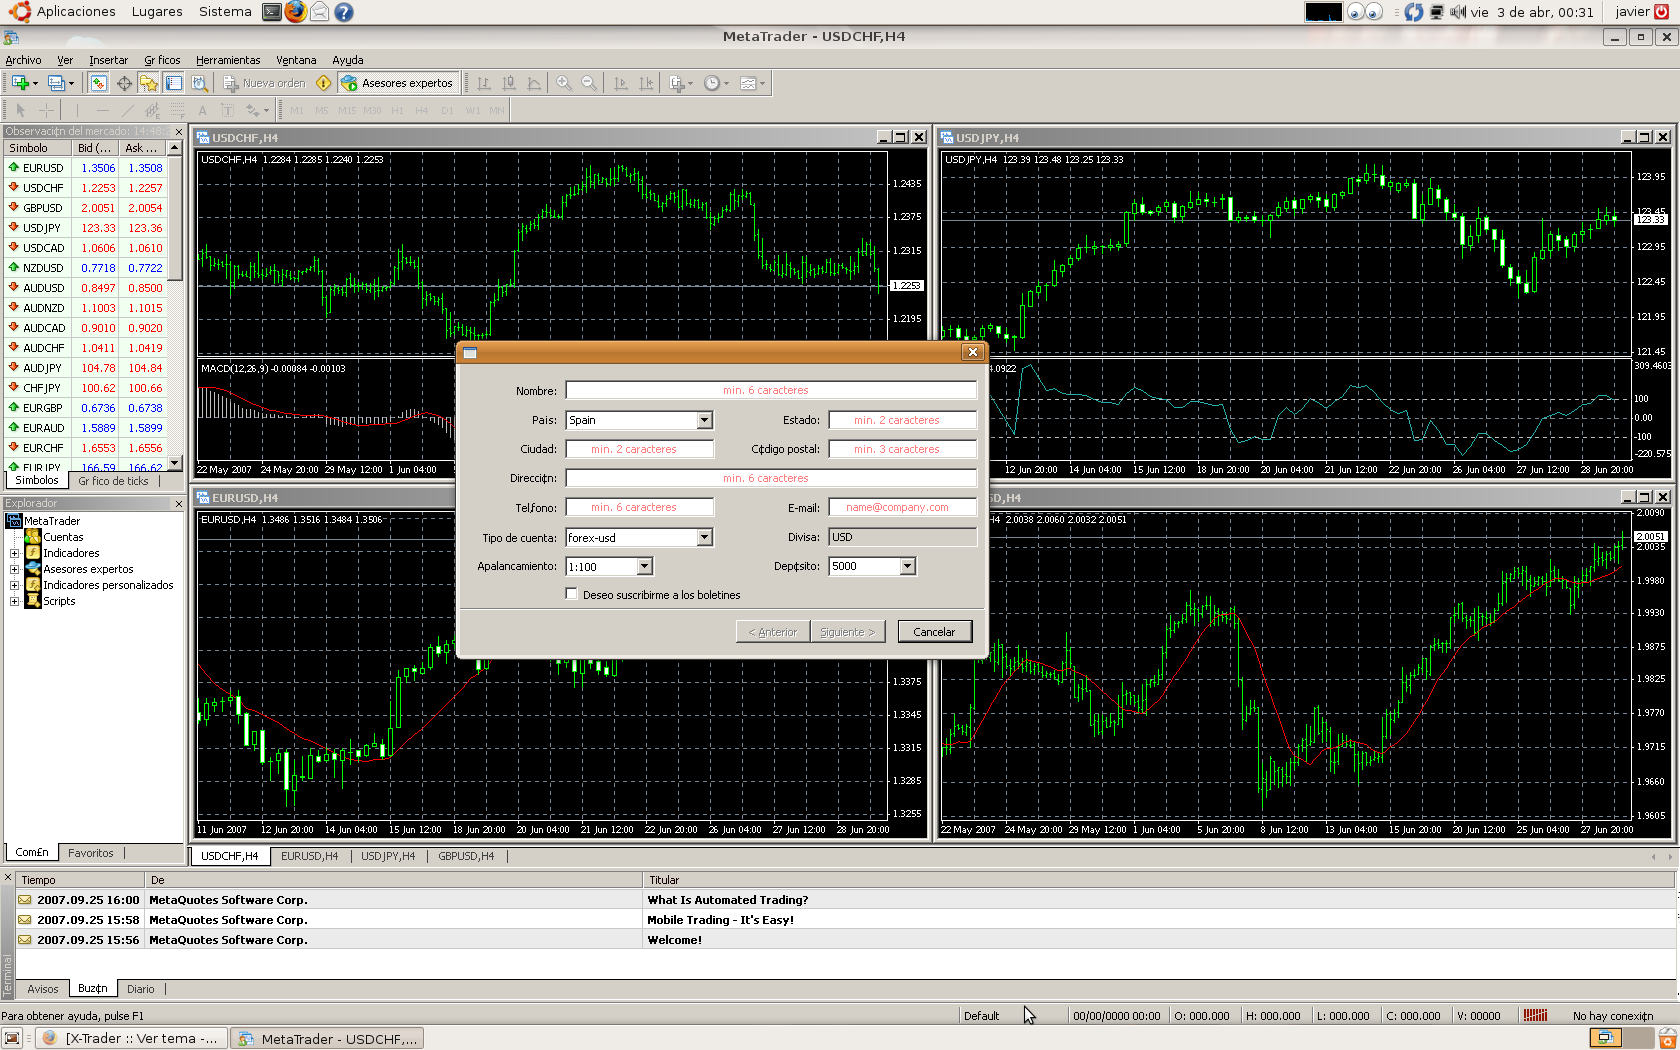Open the País dropdown showing Spain
Image resolution: width=1680 pixels, height=1050 pixels.
[x=704, y=420]
